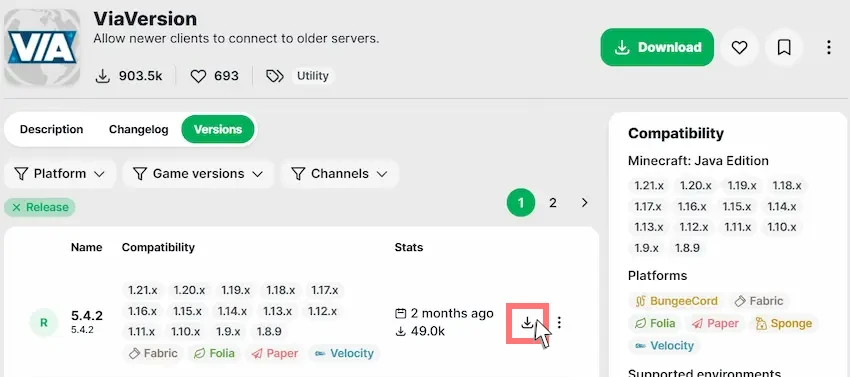Switch to the Changelog tab

coord(138,130)
